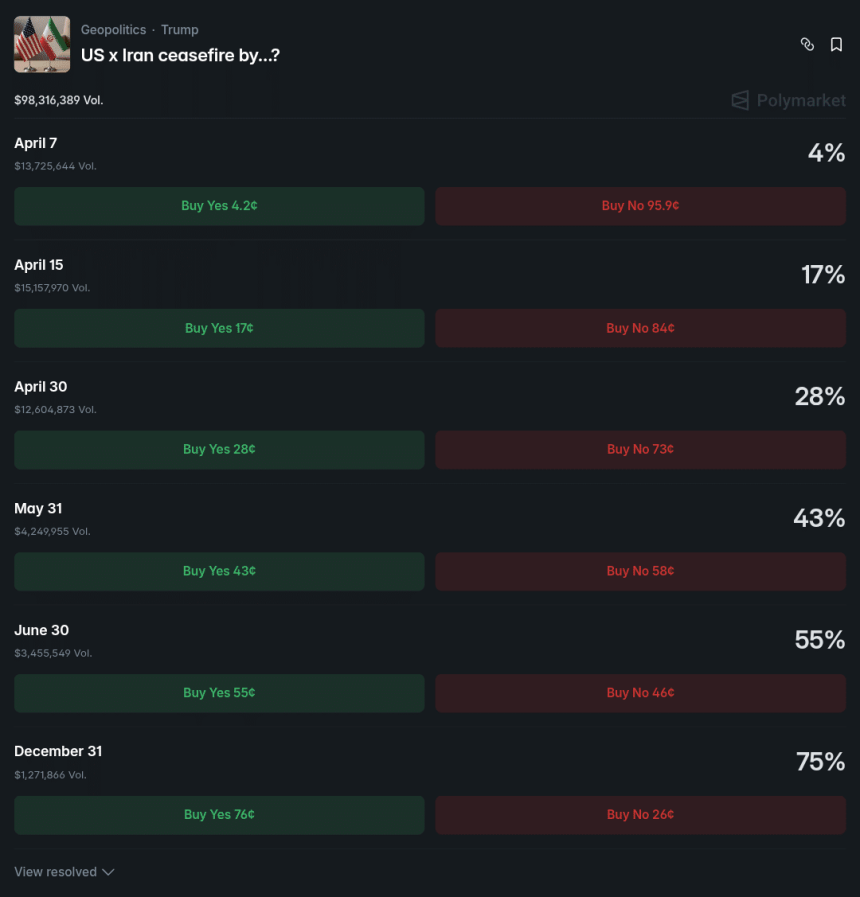Buy Yes at 4.2¢ for April 7
Image resolution: width=860 pixels, height=897 pixels.
click(219, 206)
